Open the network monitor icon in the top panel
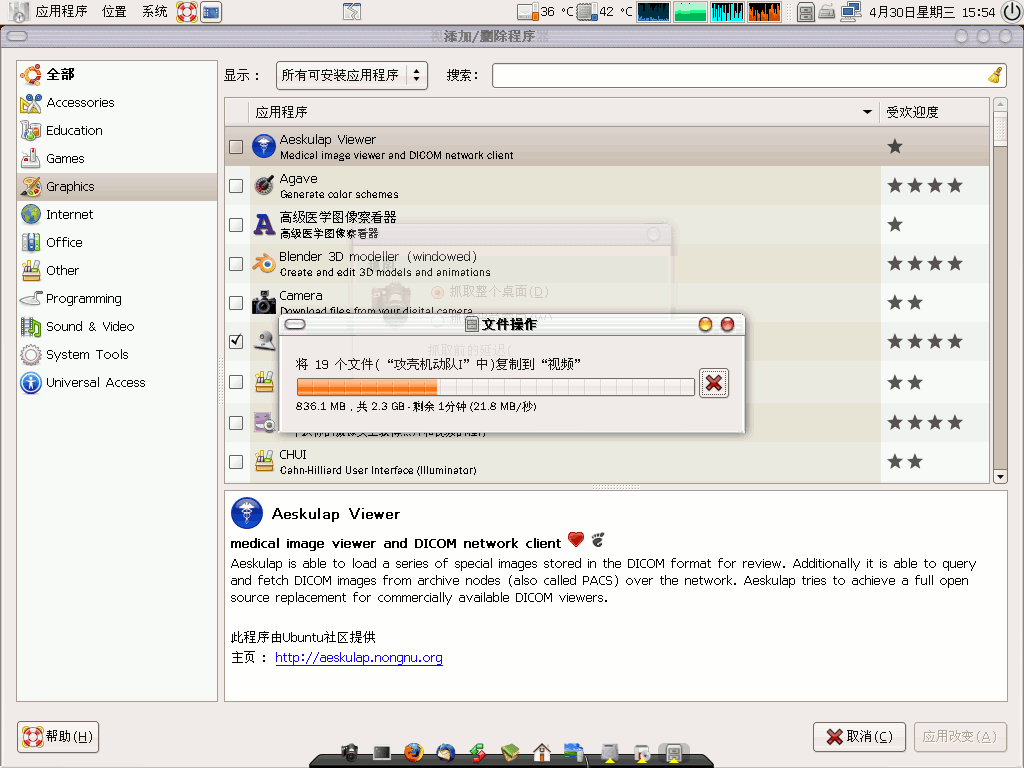 coord(850,12)
